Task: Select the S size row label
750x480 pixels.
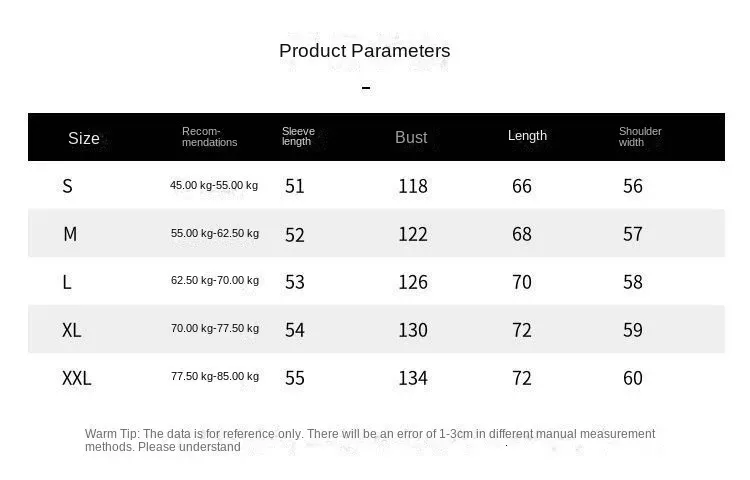Action: [68, 186]
